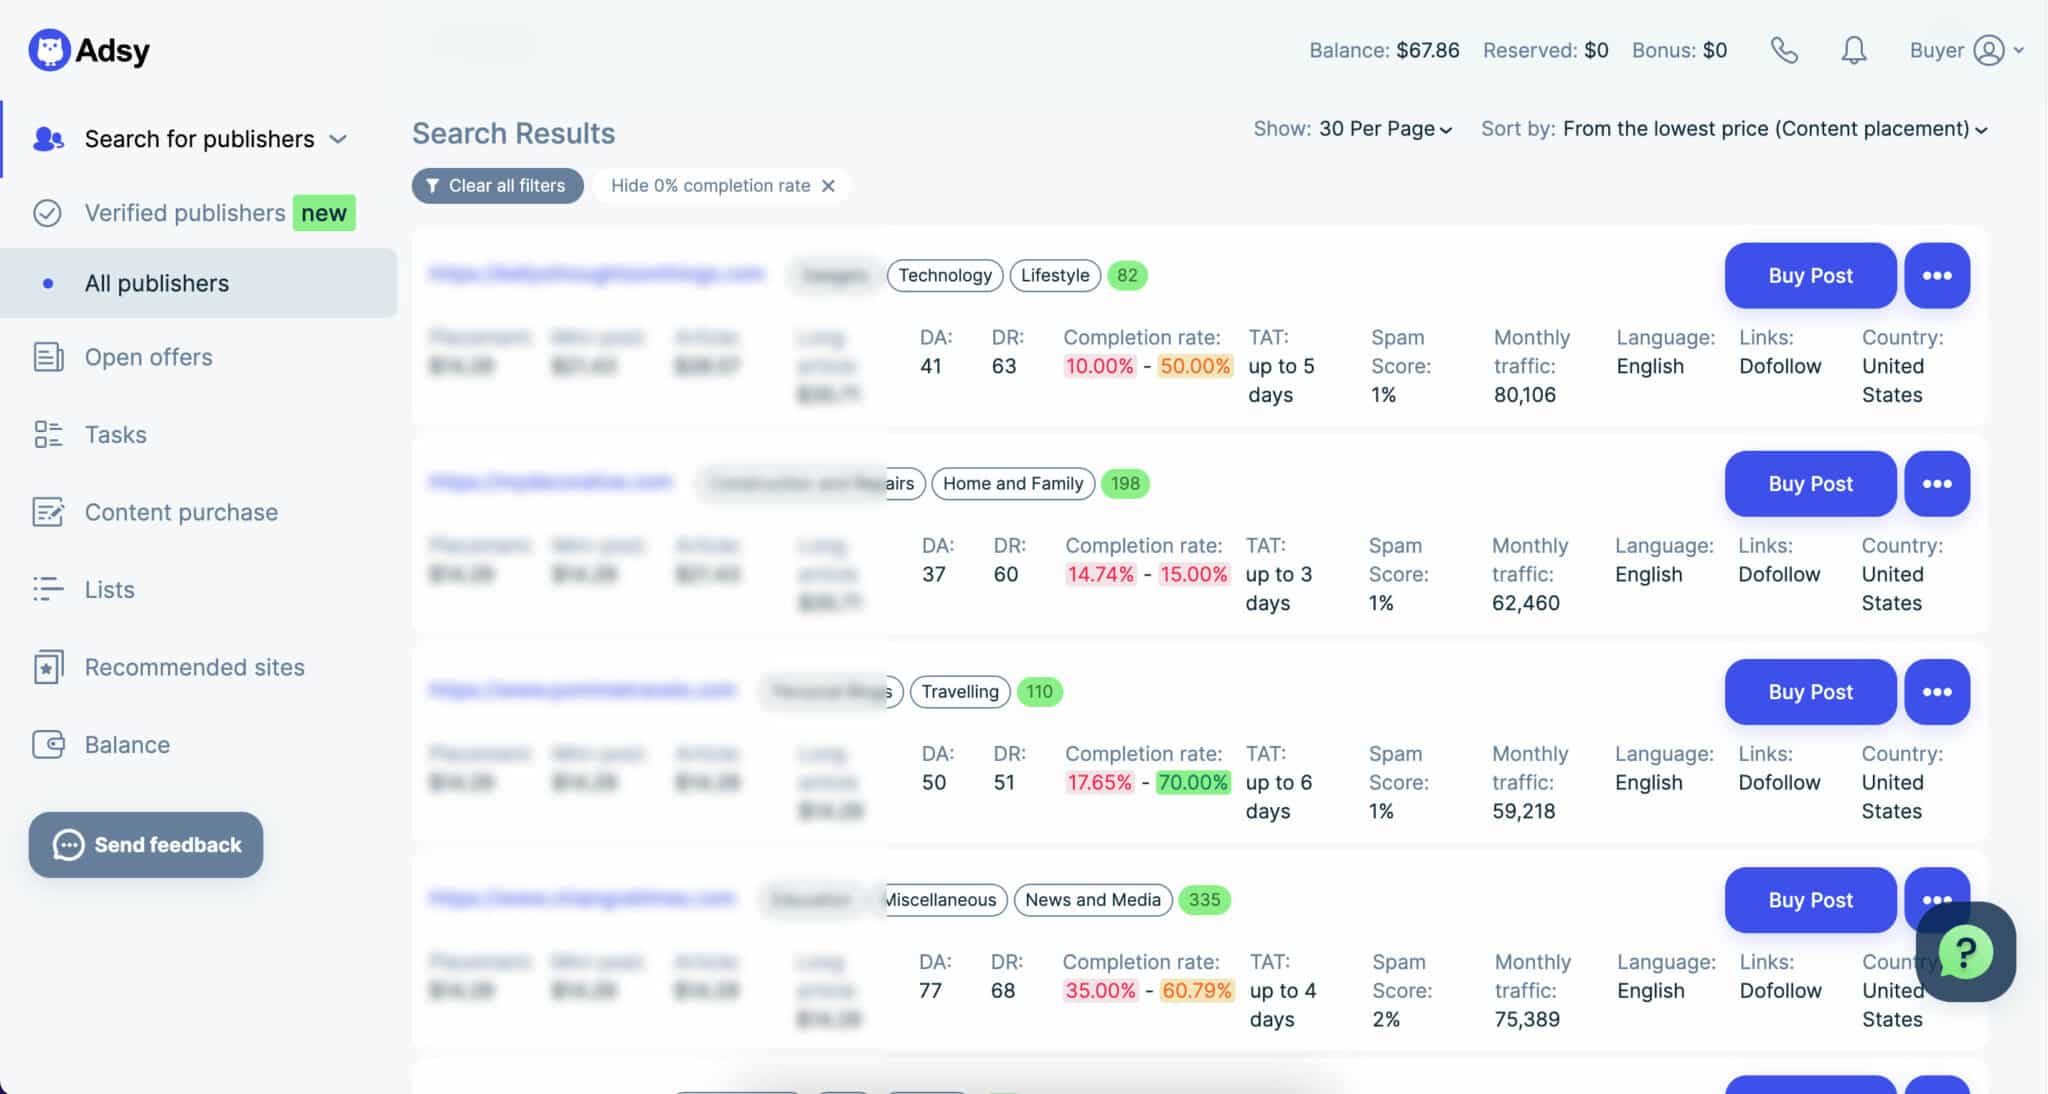
Task: Open the Content purchase section
Action: pos(181,512)
